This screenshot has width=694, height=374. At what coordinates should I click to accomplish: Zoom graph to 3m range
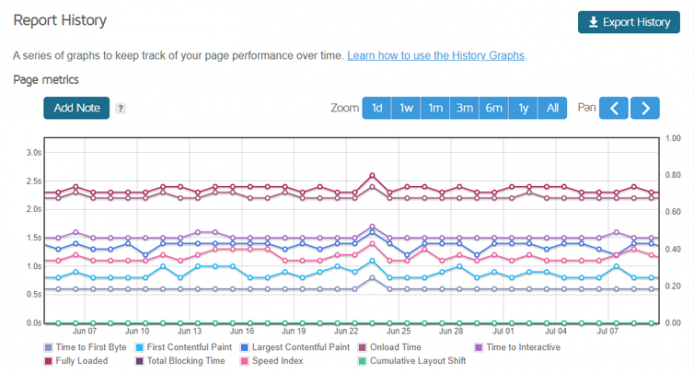[x=464, y=108]
